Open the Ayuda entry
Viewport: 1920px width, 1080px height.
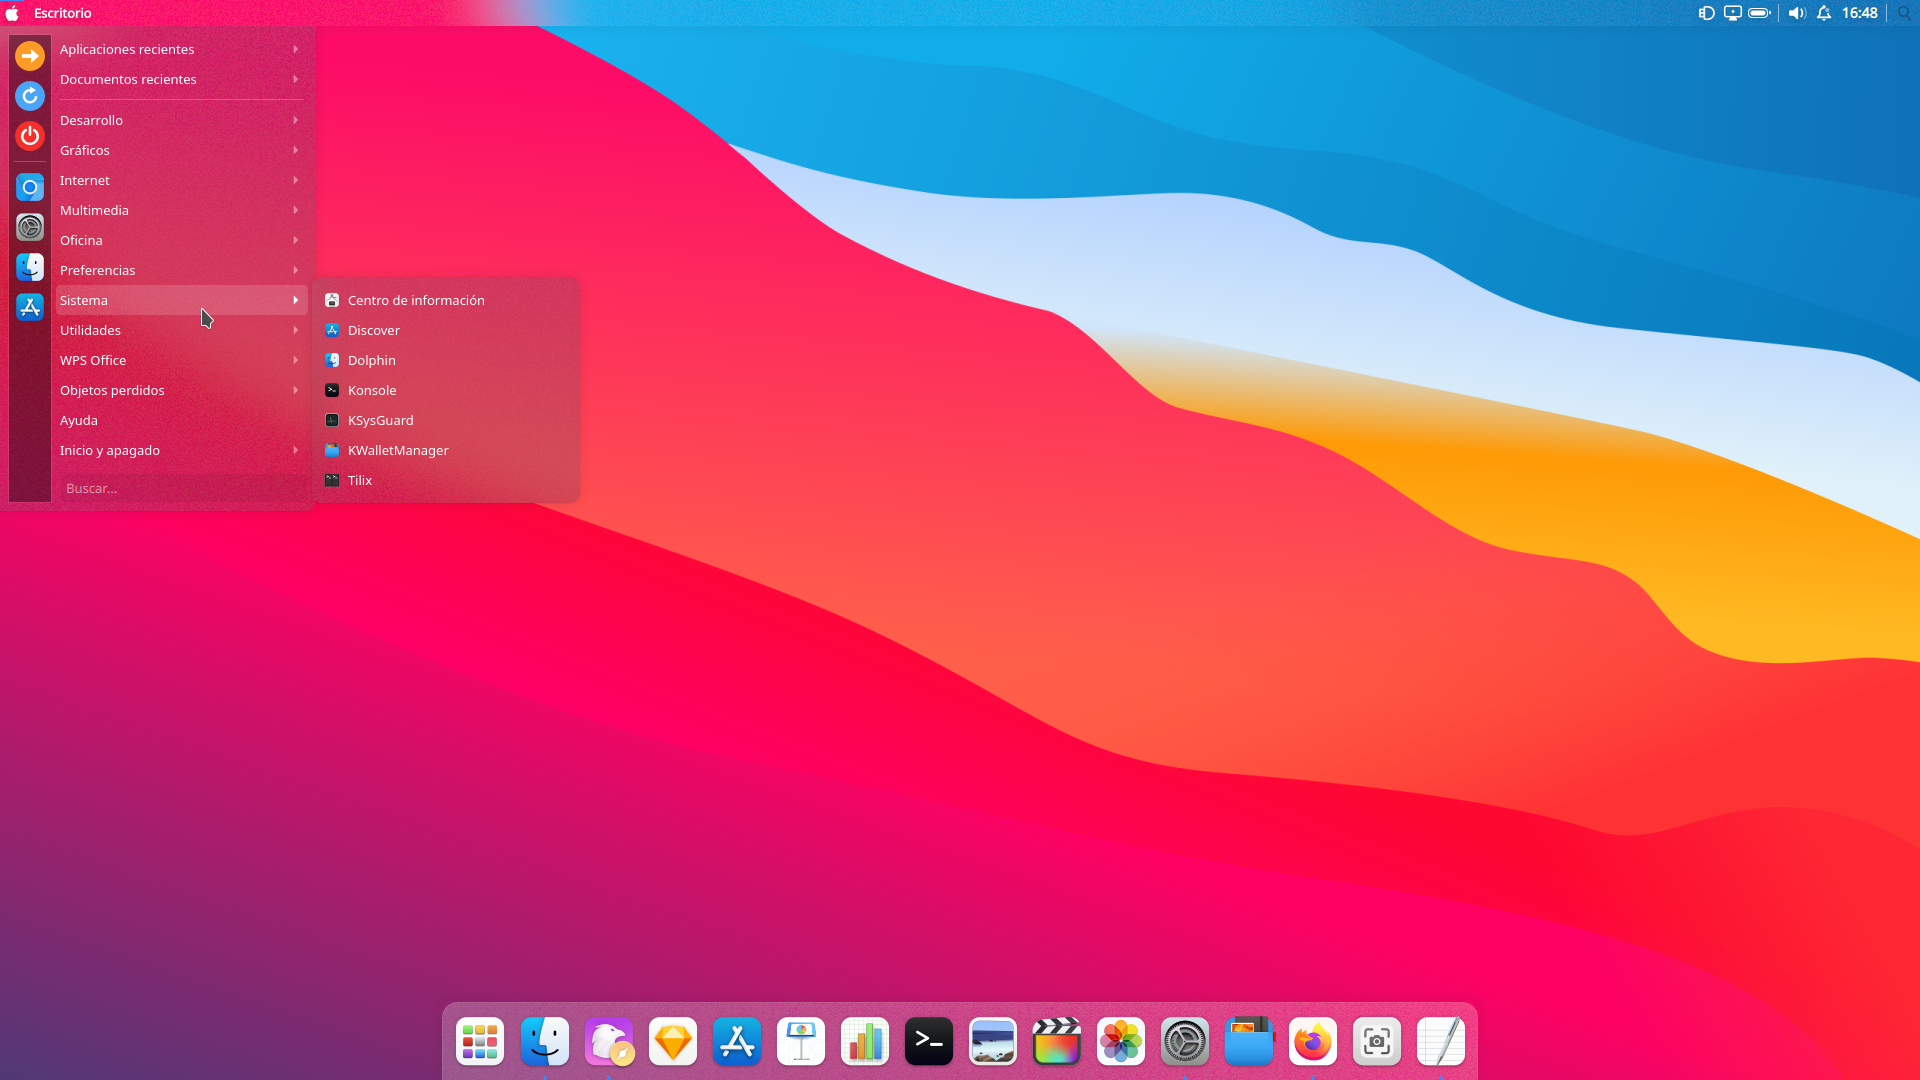coord(181,420)
